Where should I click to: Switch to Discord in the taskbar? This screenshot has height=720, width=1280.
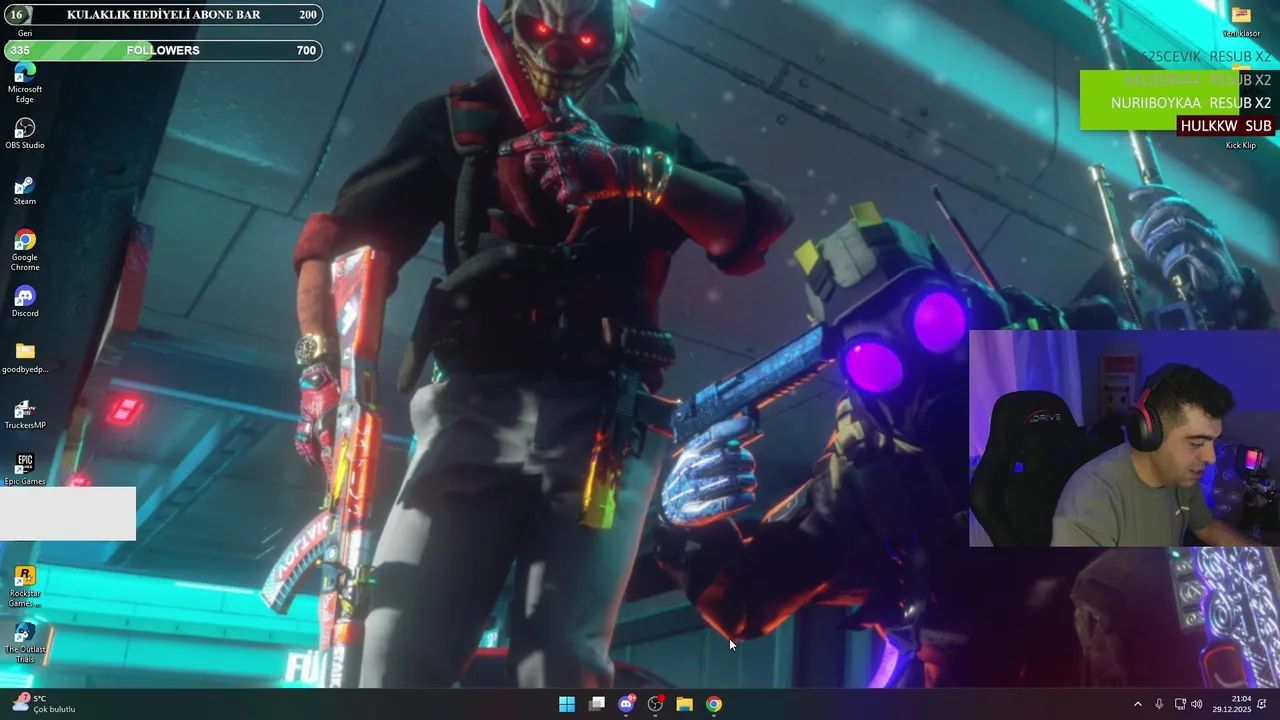point(626,704)
